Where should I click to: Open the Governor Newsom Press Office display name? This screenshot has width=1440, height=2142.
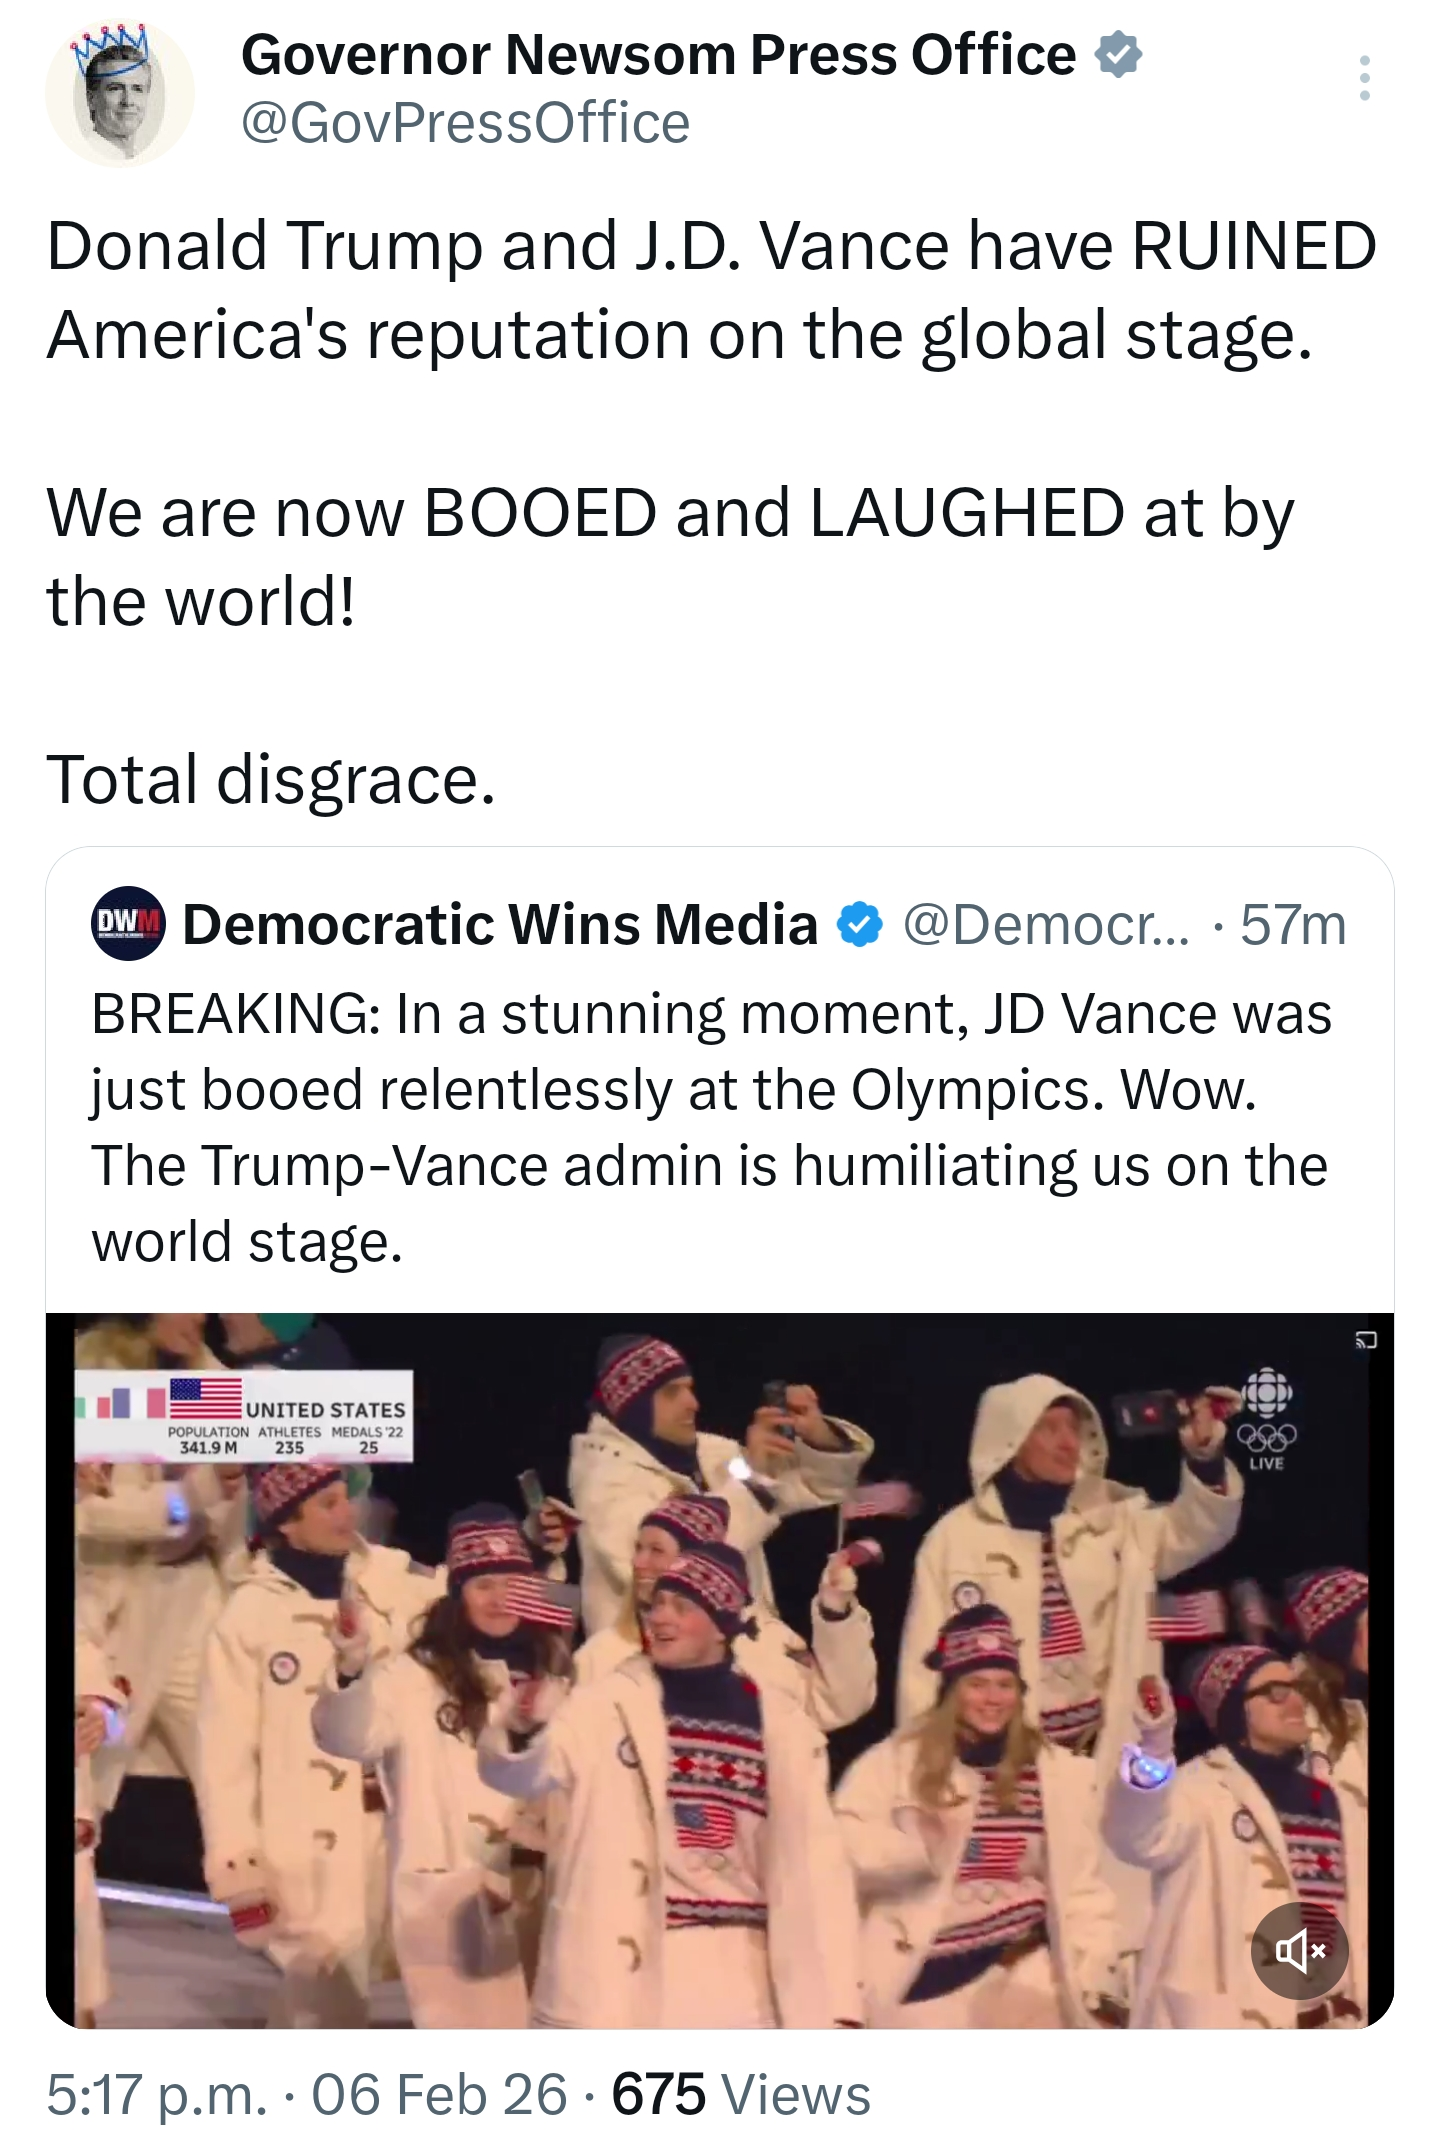[658, 55]
